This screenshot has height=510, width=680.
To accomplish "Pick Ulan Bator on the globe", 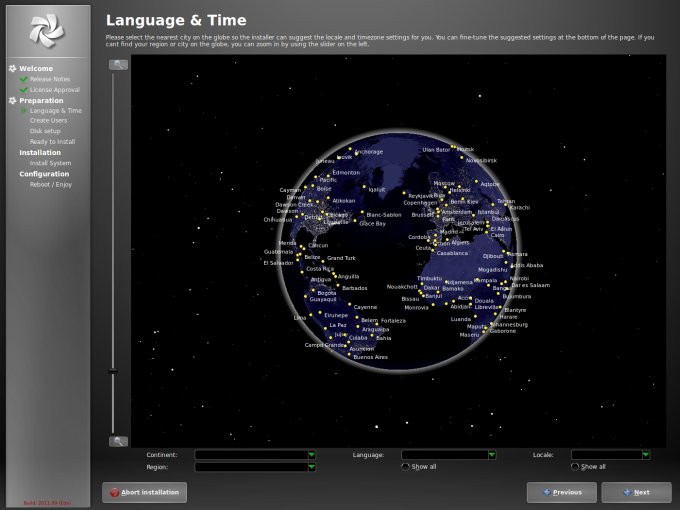I will [436, 150].
